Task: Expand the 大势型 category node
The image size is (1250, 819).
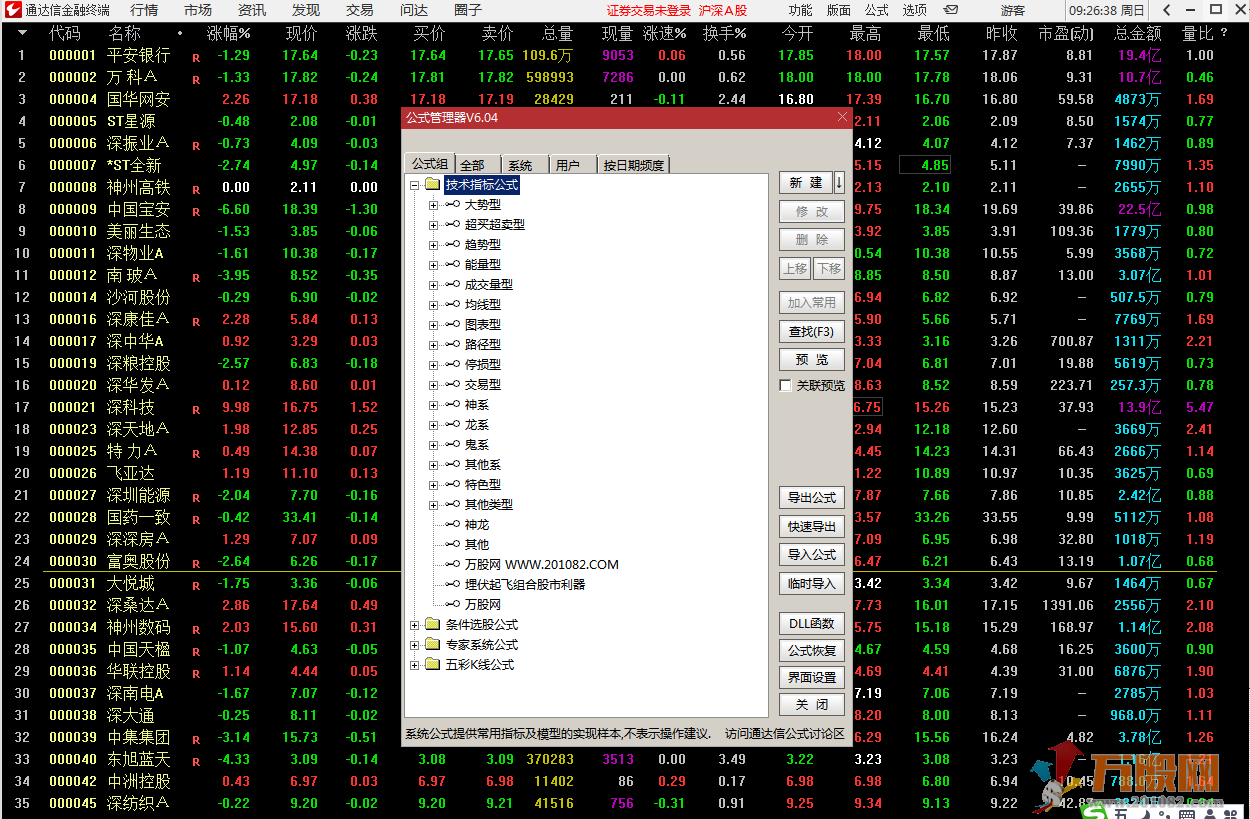Action: (434, 205)
